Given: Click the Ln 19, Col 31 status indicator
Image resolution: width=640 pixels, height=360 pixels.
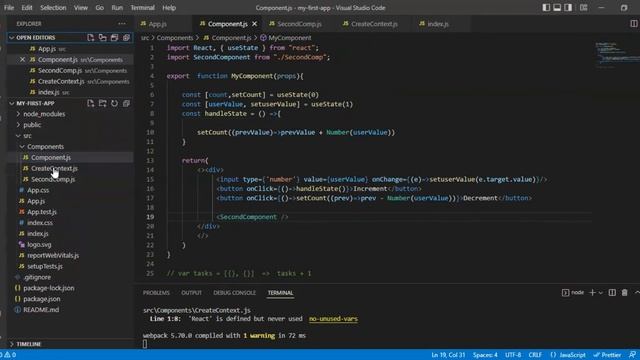Looking at the screenshot, I should tap(448, 355).
